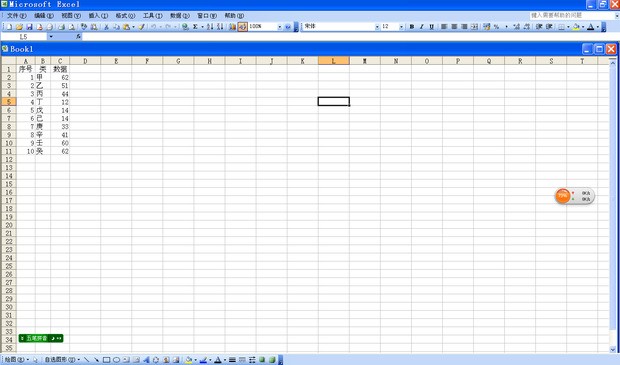Click the Cut scissors icon
Viewport: 620px width, 365px height.
(106, 26)
